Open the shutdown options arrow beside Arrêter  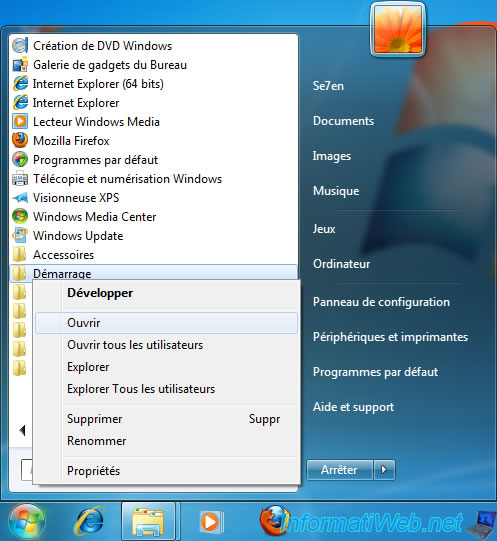point(384,470)
